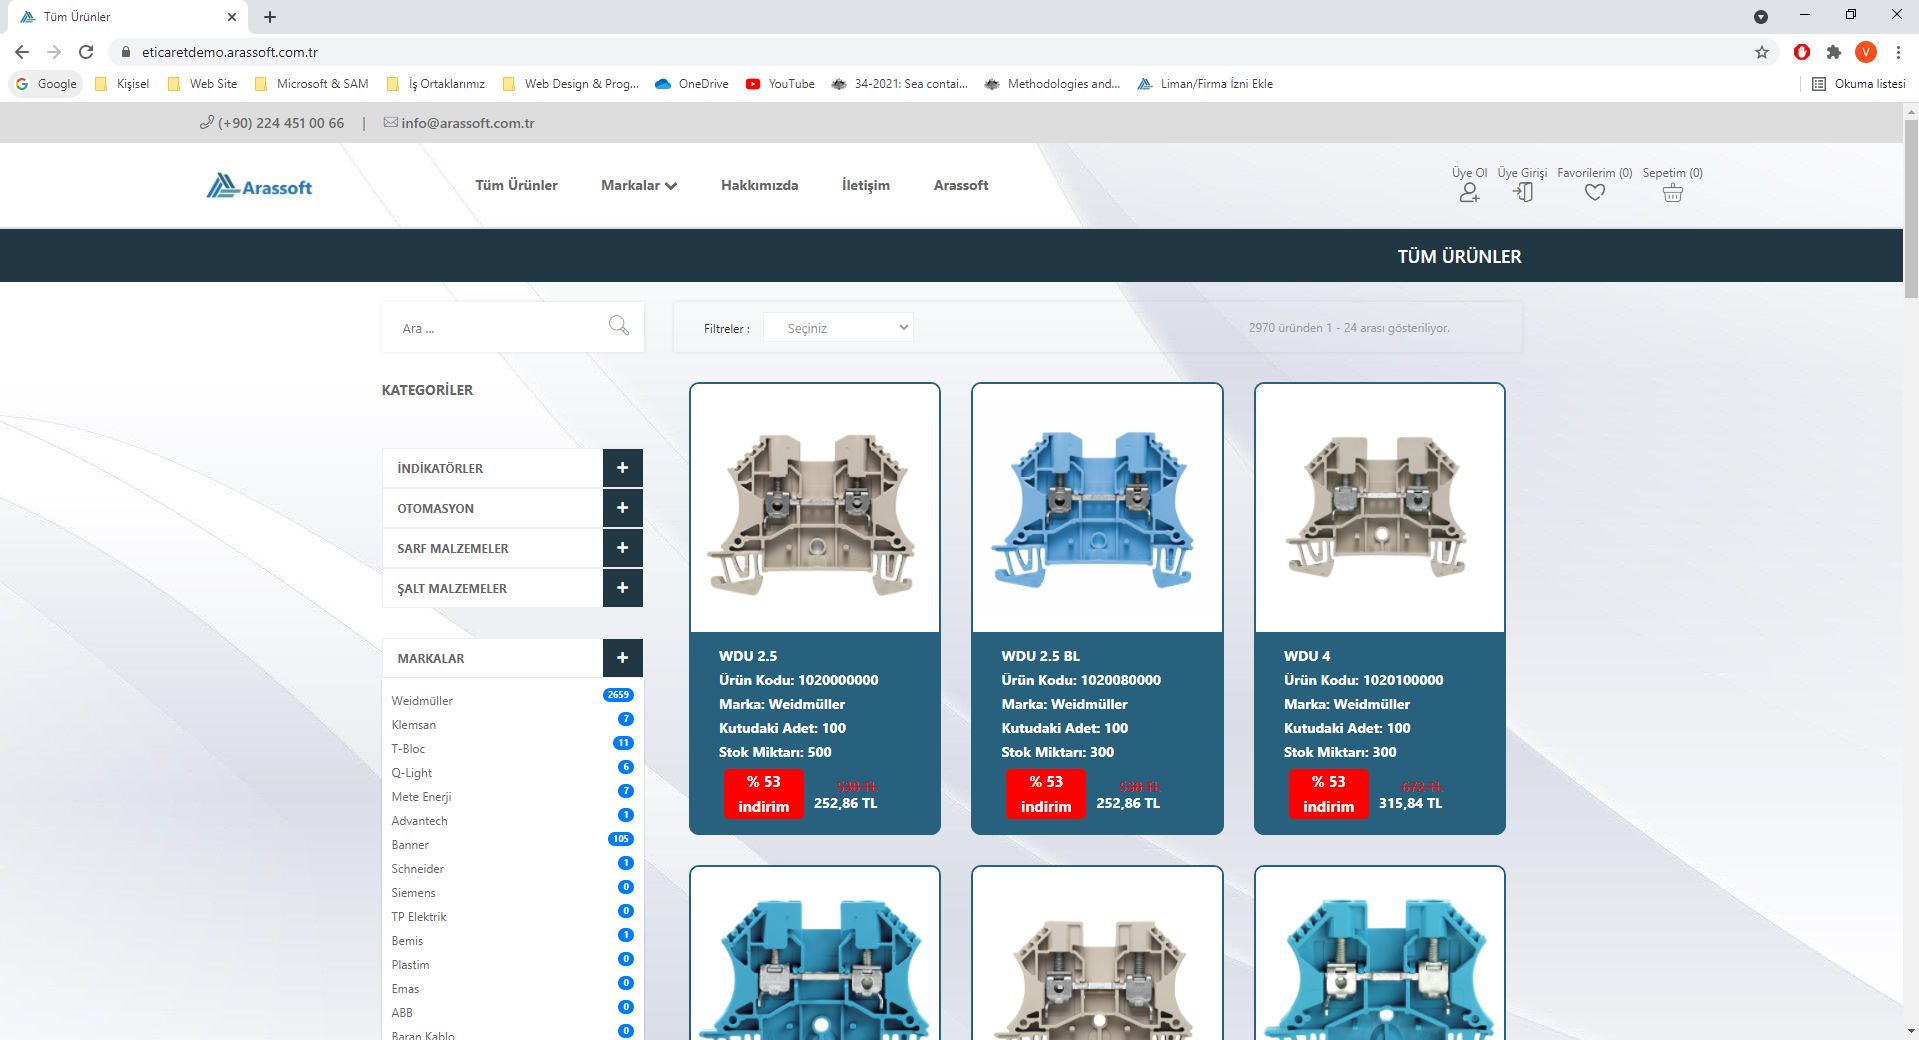The image size is (1919, 1040).
Task: Filter by TP Elektrik brand
Action: tap(419, 917)
